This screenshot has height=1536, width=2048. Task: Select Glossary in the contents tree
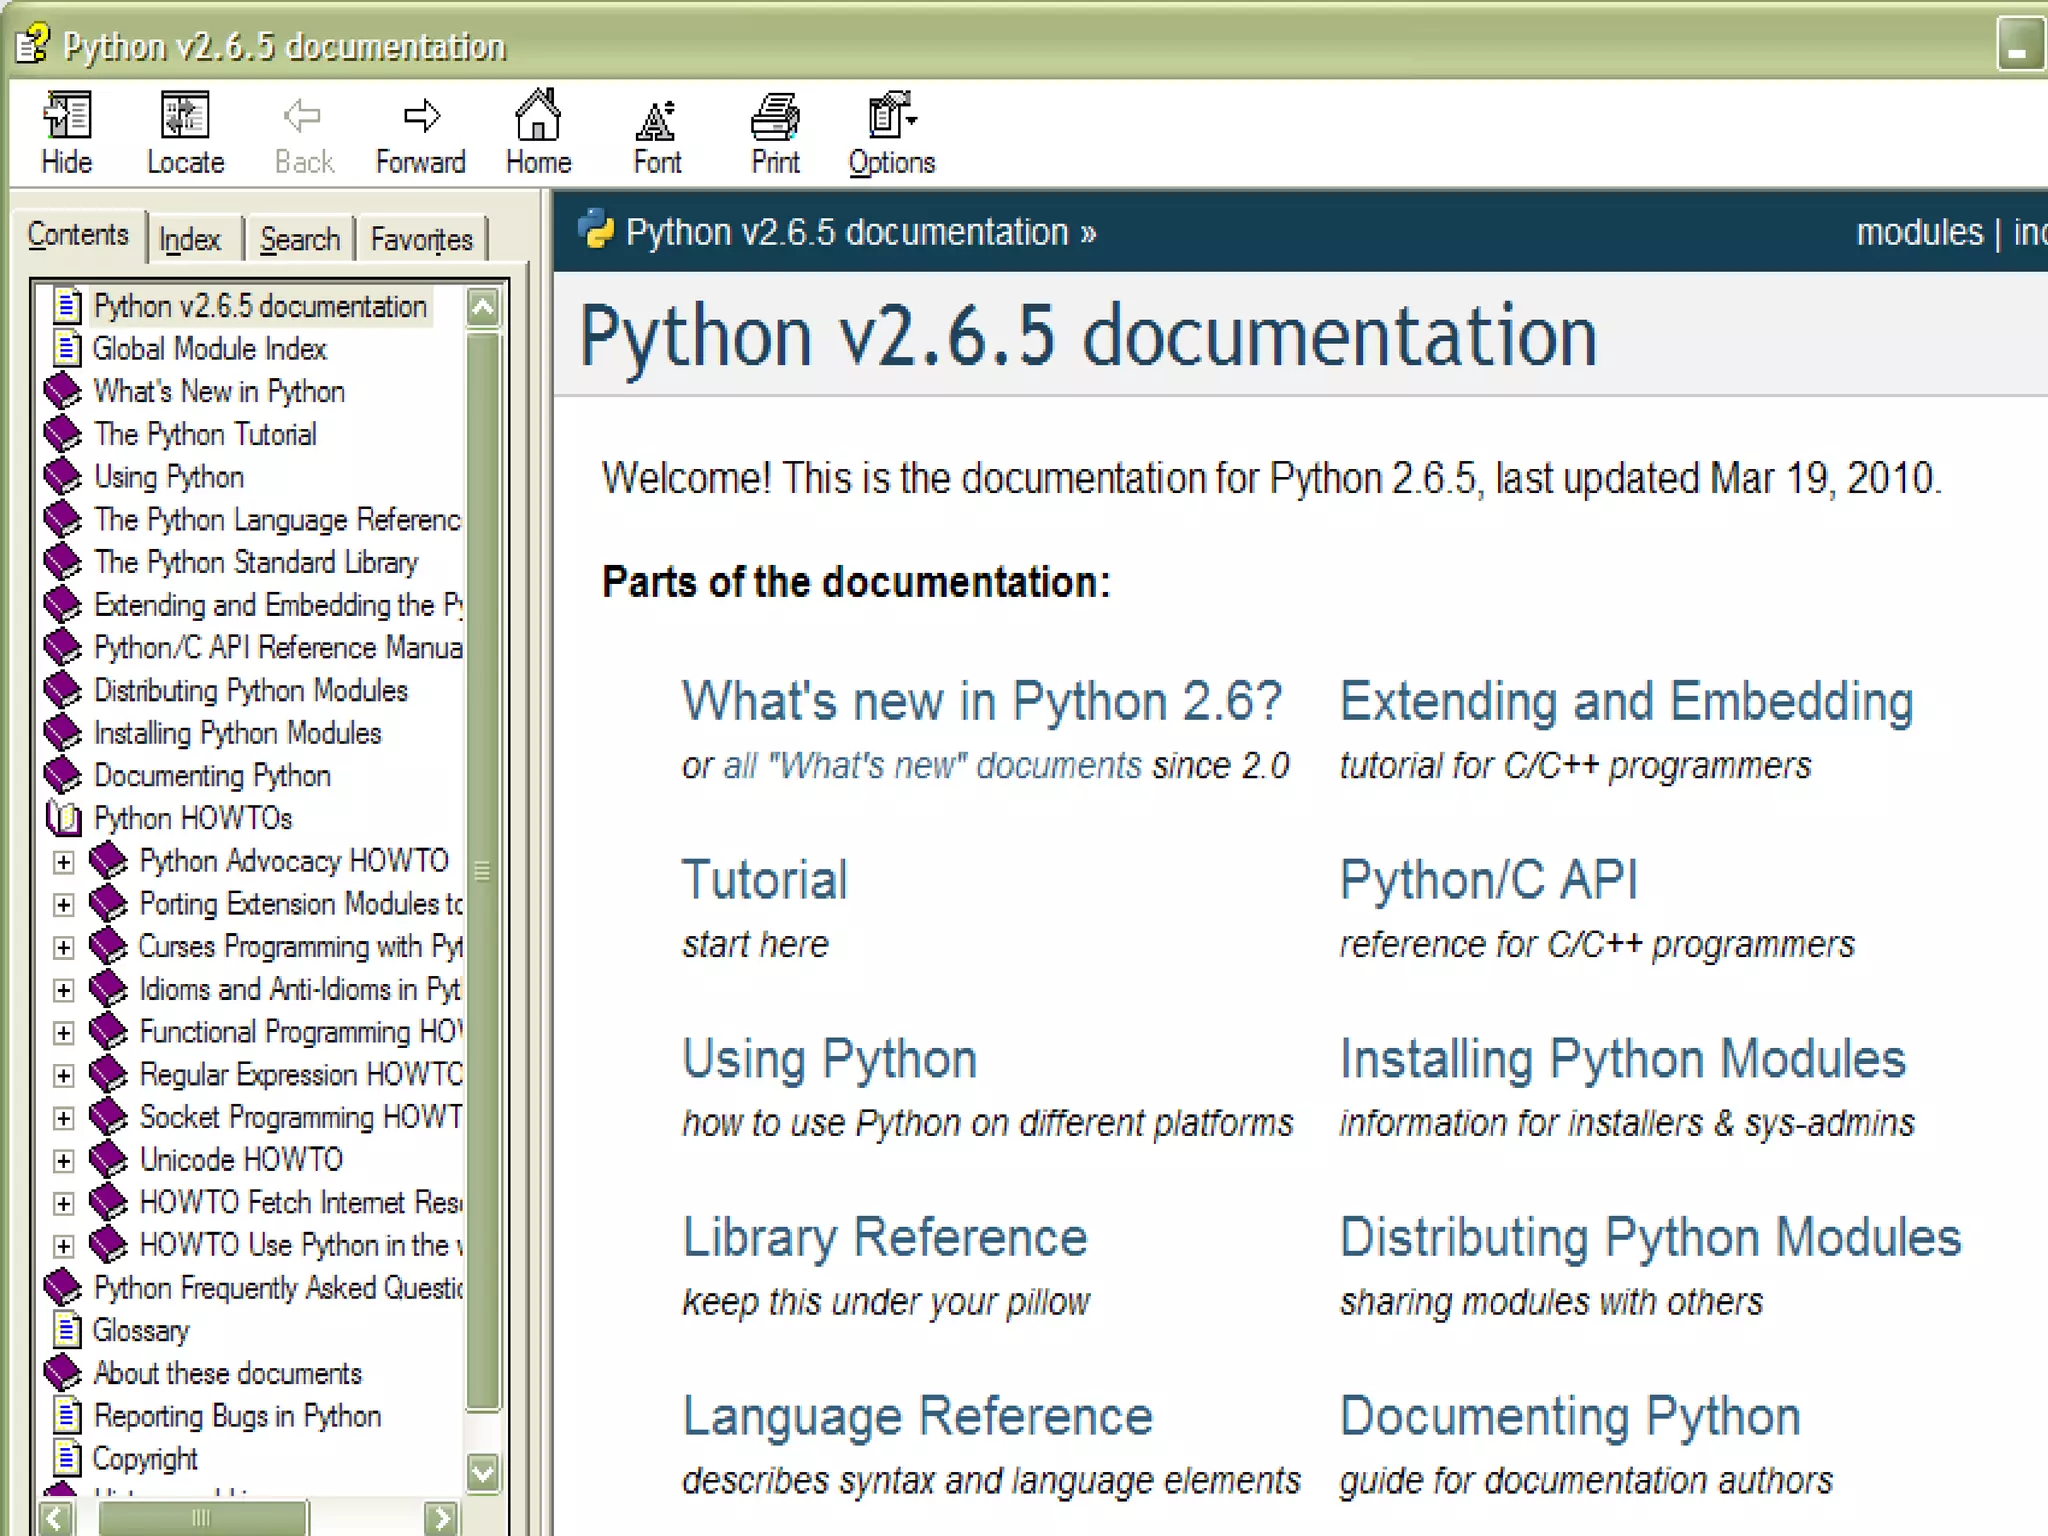pos(141,1331)
